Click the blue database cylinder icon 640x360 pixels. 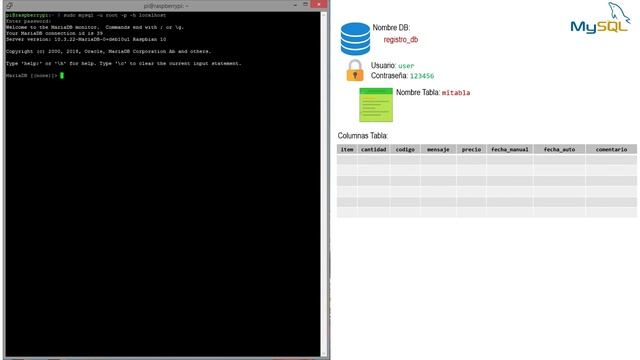(355, 39)
